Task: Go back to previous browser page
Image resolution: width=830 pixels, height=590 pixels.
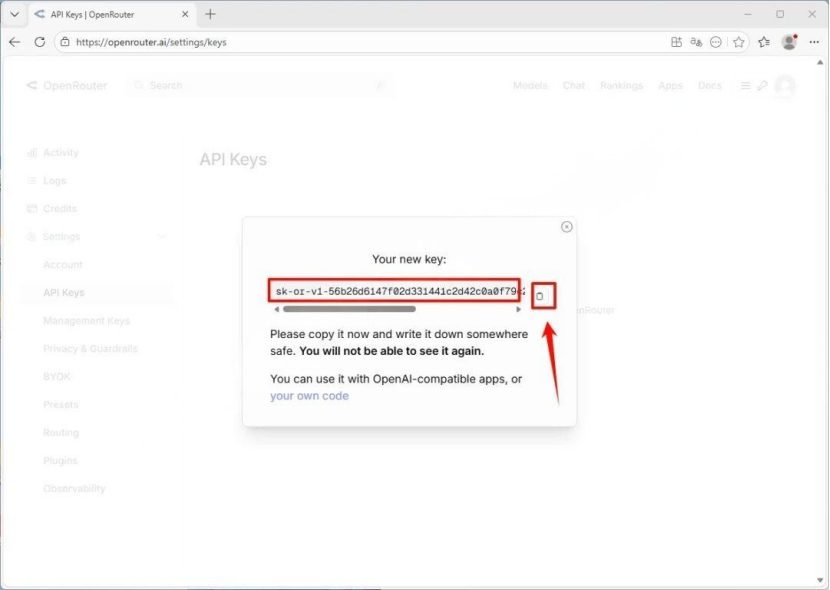Action: (x=14, y=42)
